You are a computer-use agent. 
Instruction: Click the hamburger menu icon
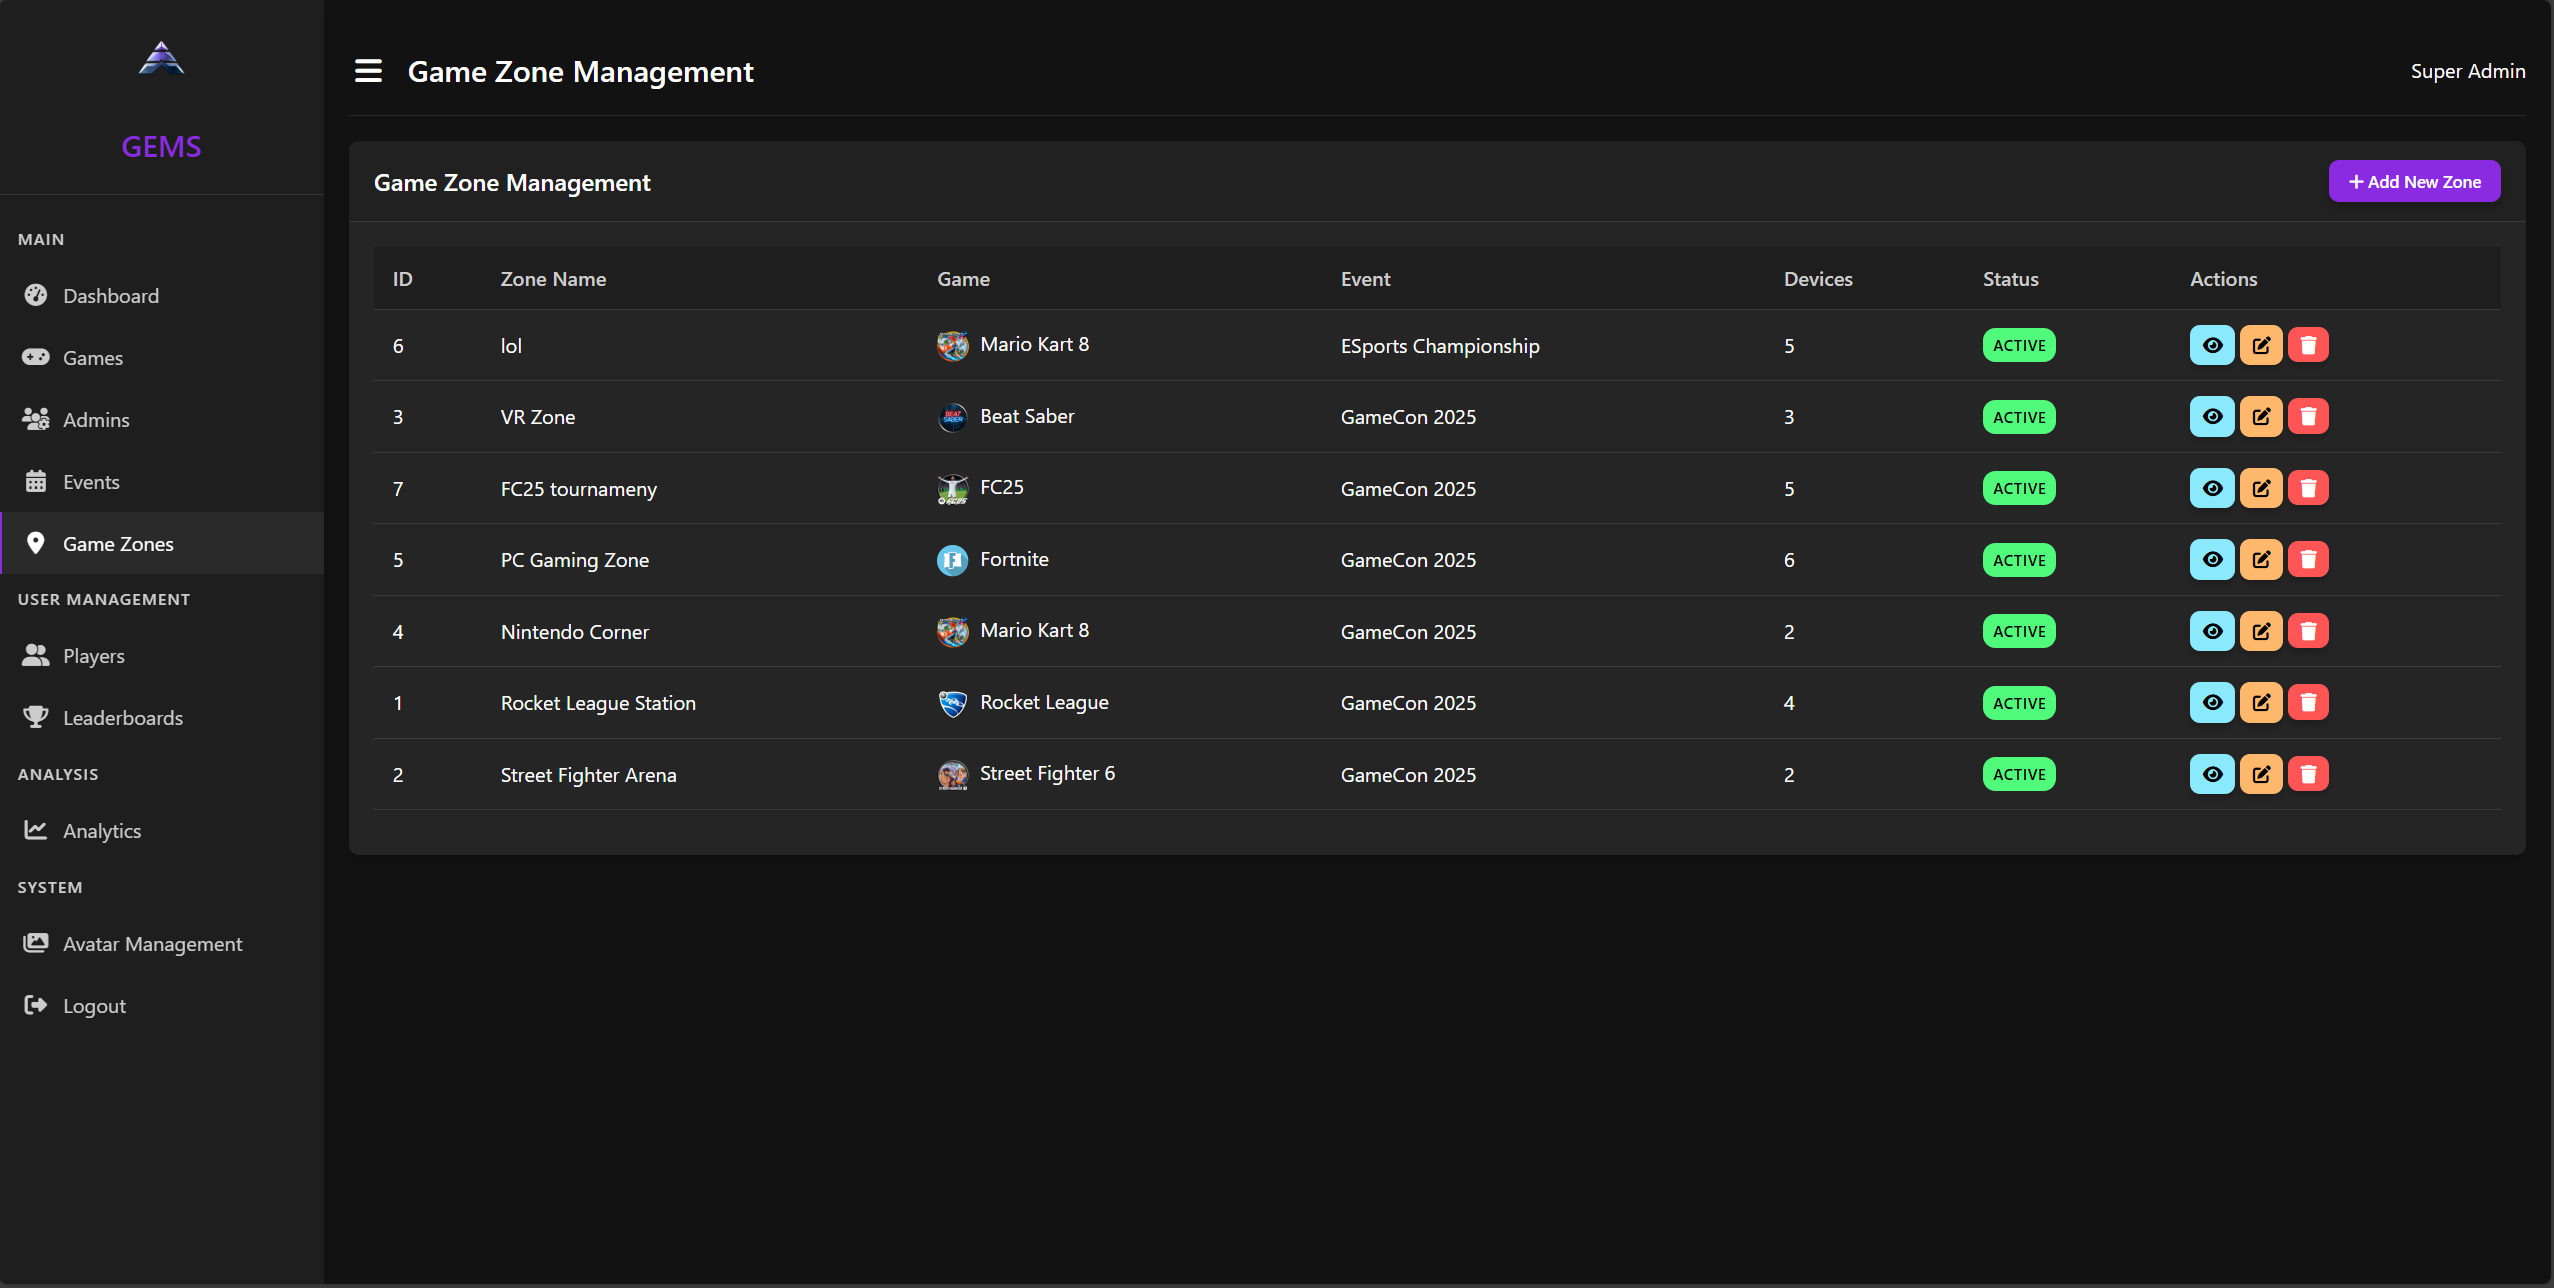368,71
